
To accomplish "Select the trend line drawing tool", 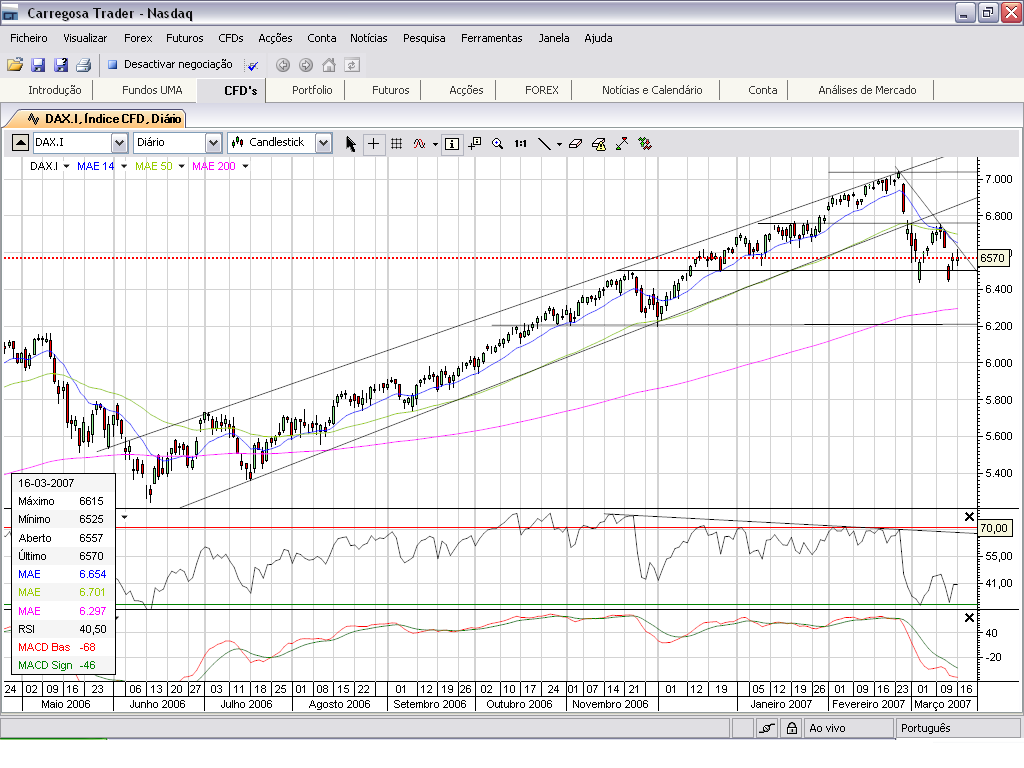I will click(544, 143).
